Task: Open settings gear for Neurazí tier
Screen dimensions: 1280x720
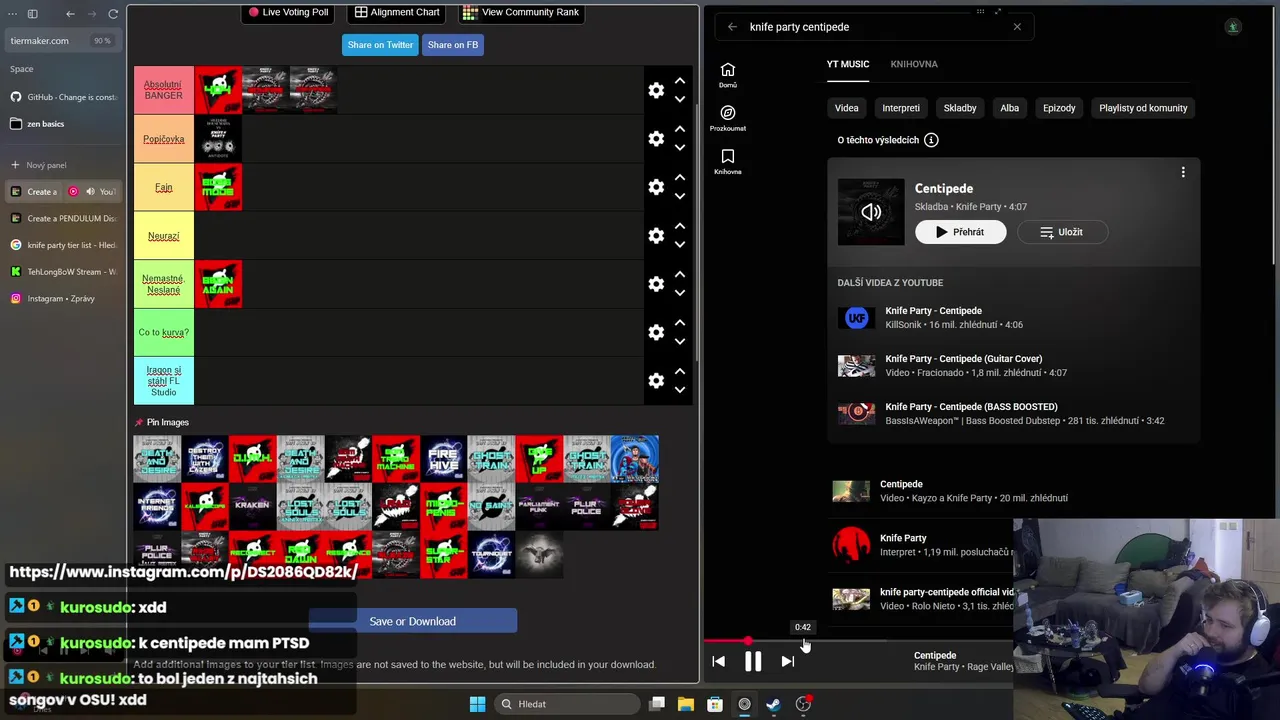Action: pyautogui.click(x=656, y=236)
